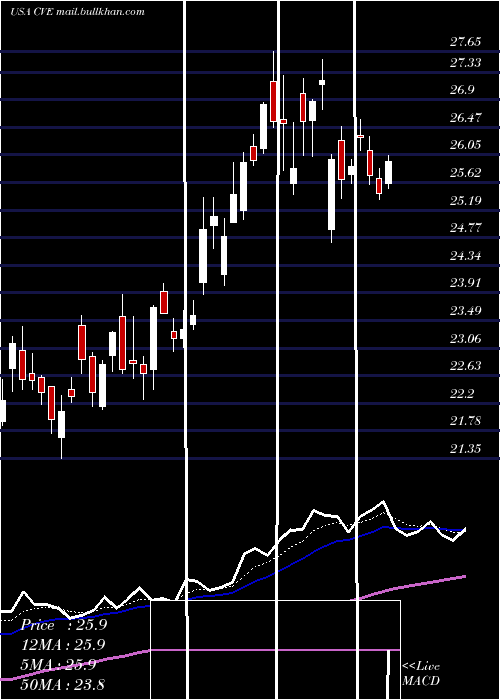This screenshot has height=700, width=500.
Task: Select the lowest candle with wick touching 21.35
Action: point(61,424)
